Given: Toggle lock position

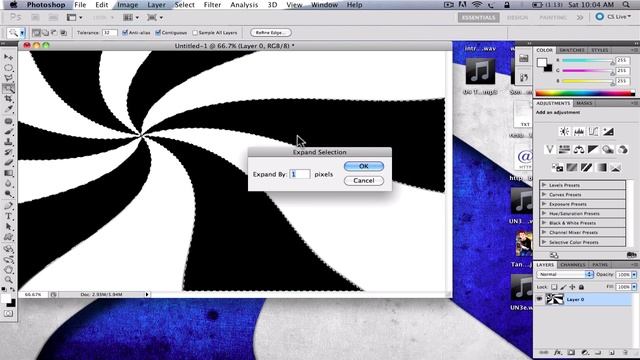Looking at the screenshot, I should point(572,287).
